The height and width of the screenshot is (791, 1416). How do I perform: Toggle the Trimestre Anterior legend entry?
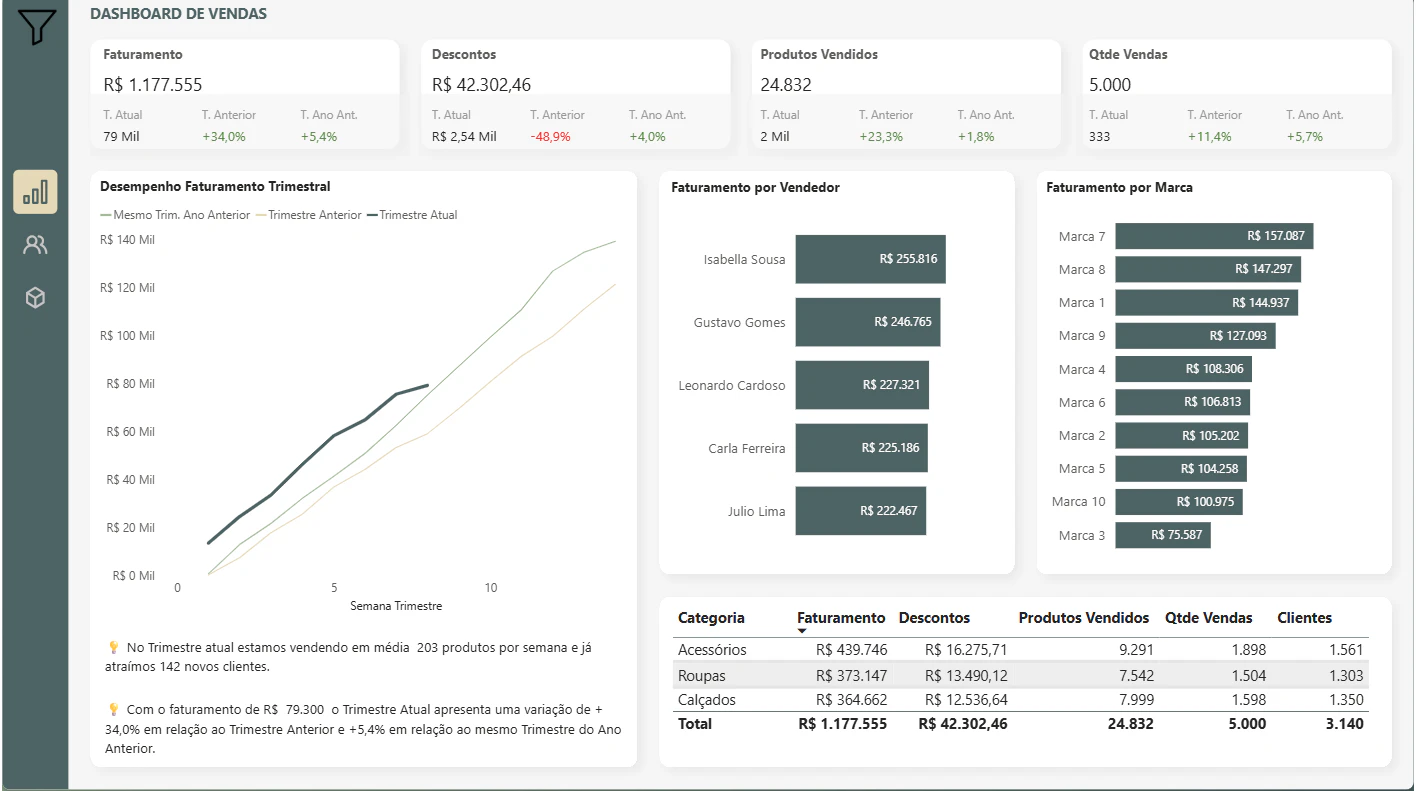[x=309, y=215]
